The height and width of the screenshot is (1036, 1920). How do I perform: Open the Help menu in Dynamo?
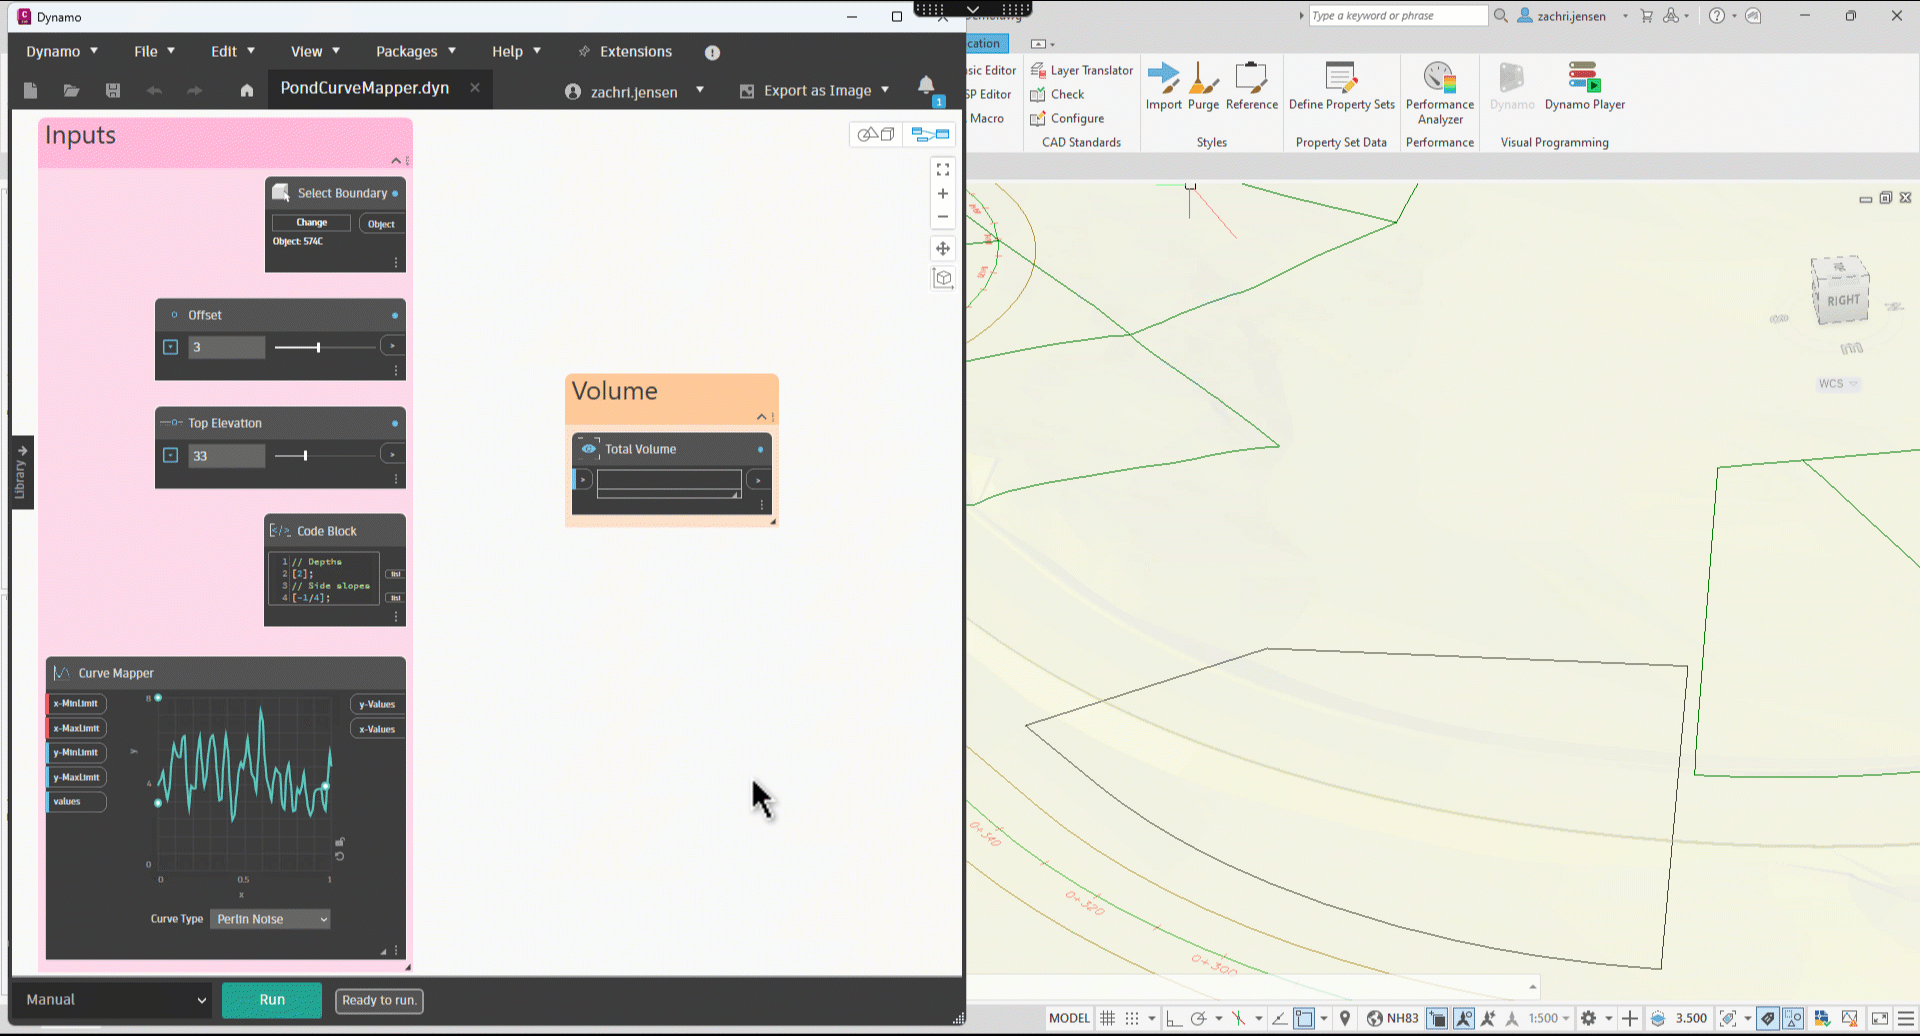[x=516, y=52]
